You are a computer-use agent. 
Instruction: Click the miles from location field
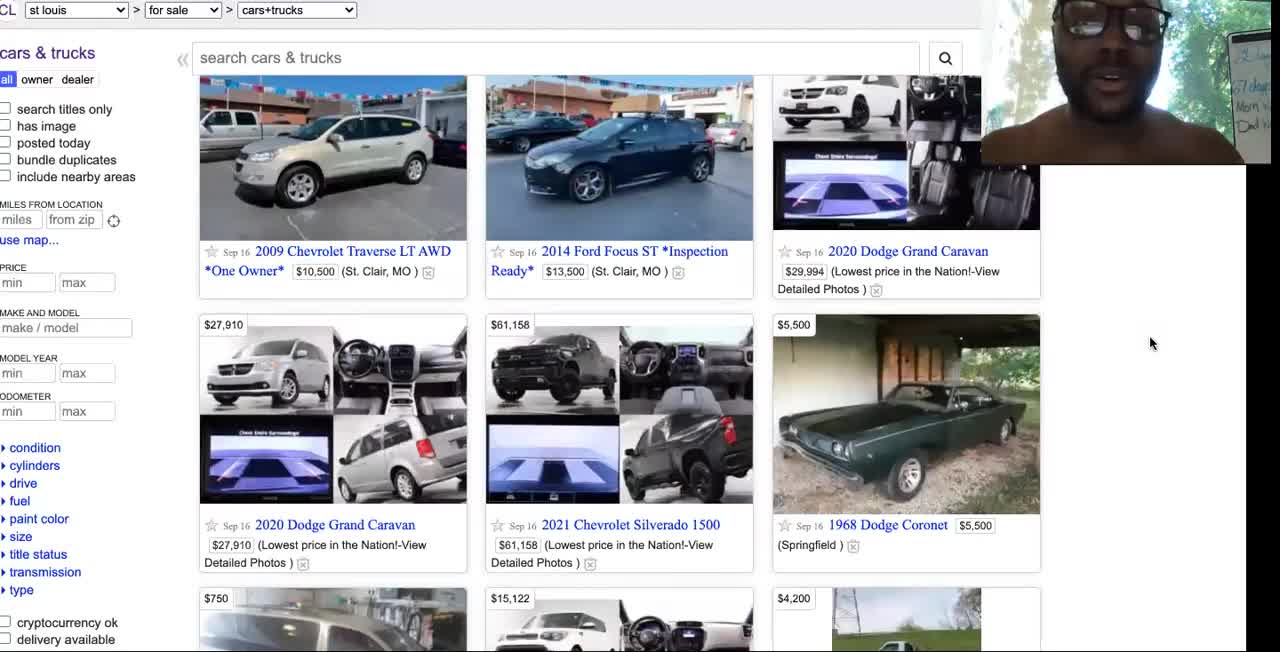(20, 220)
